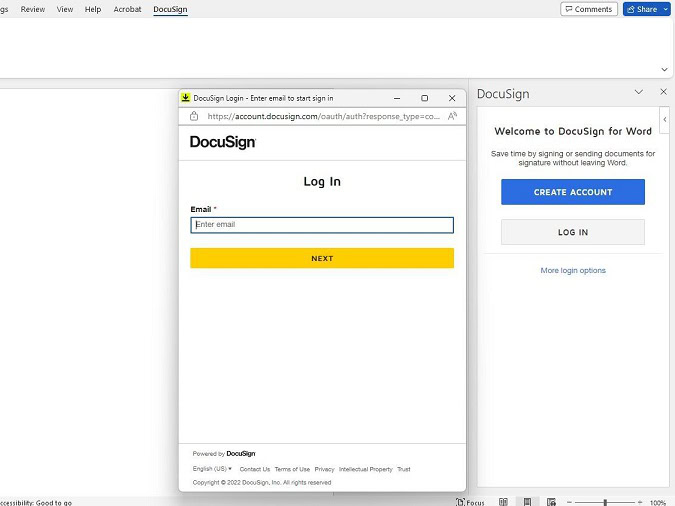
Task: Open the DocuSign pane options chevron
Action: coord(639,92)
